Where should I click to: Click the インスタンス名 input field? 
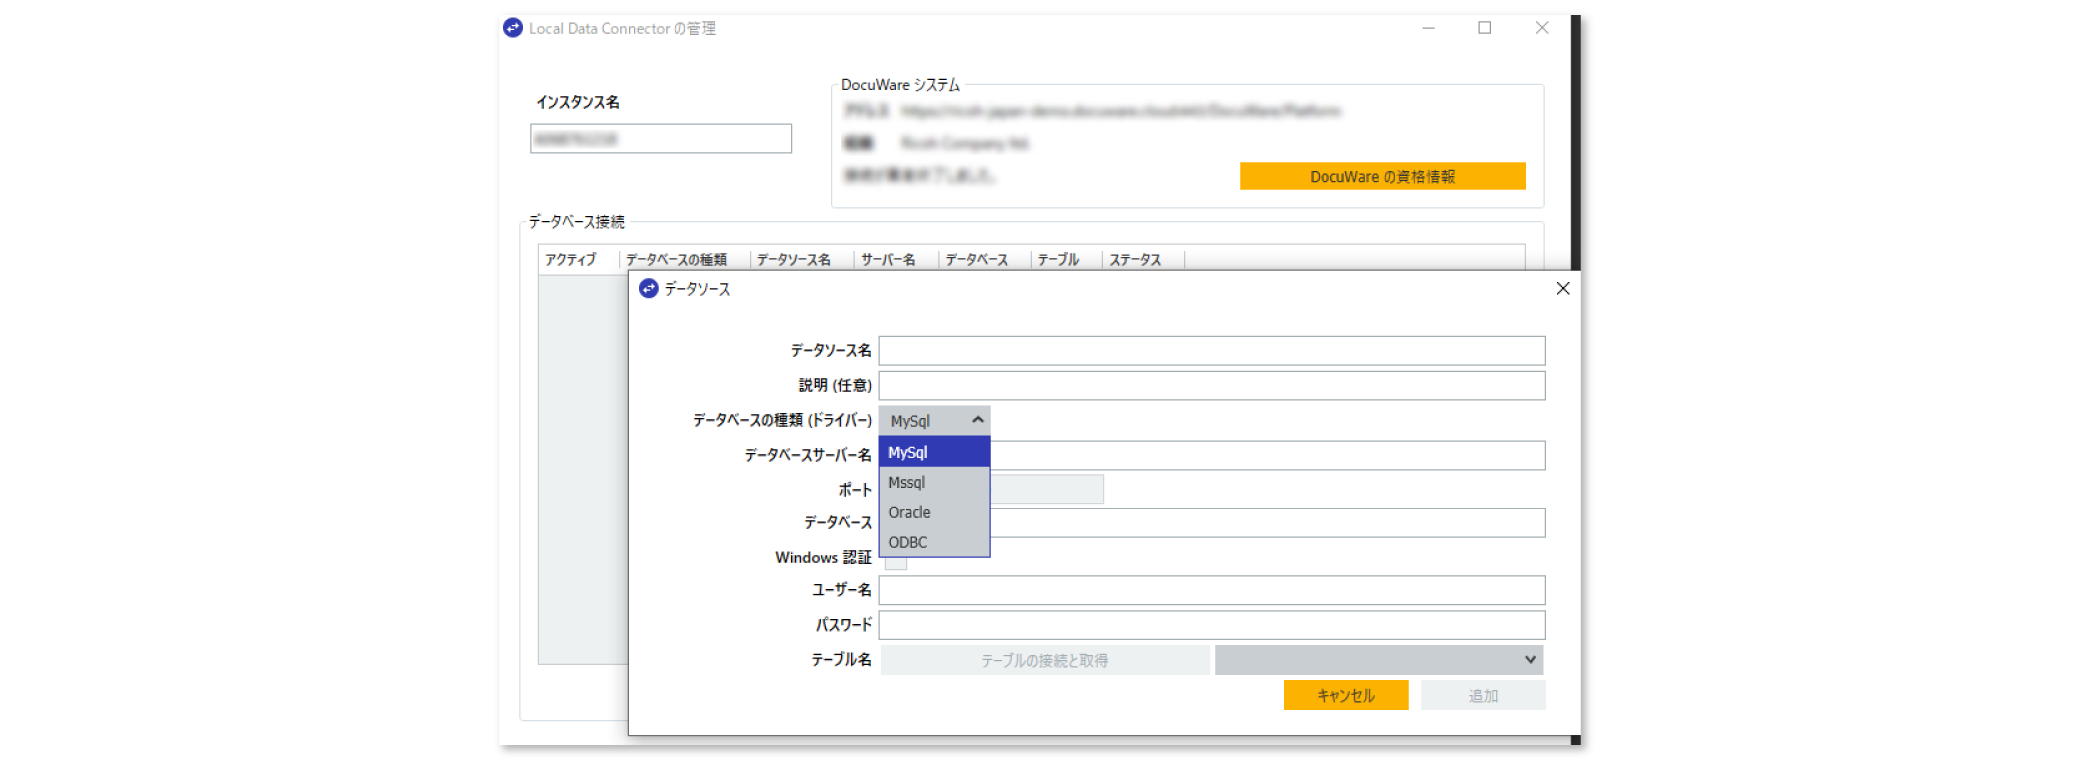pyautogui.click(x=661, y=138)
